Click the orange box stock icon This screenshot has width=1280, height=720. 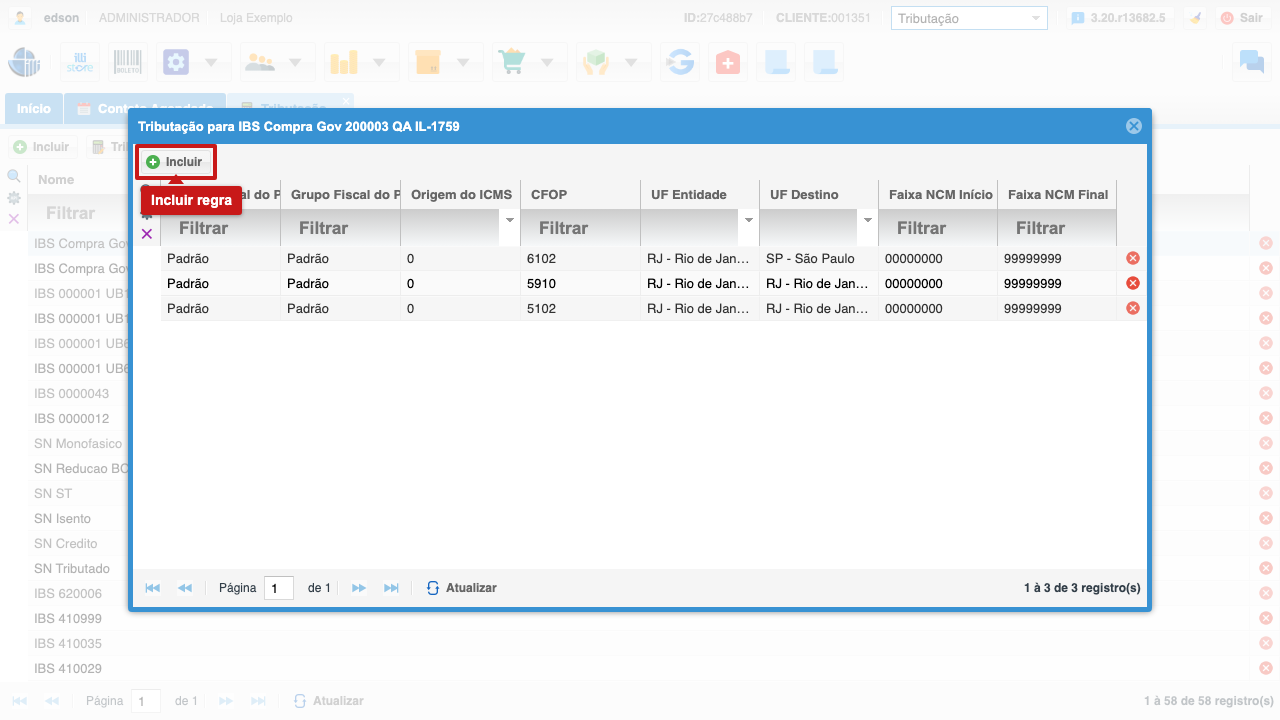coord(428,62)
